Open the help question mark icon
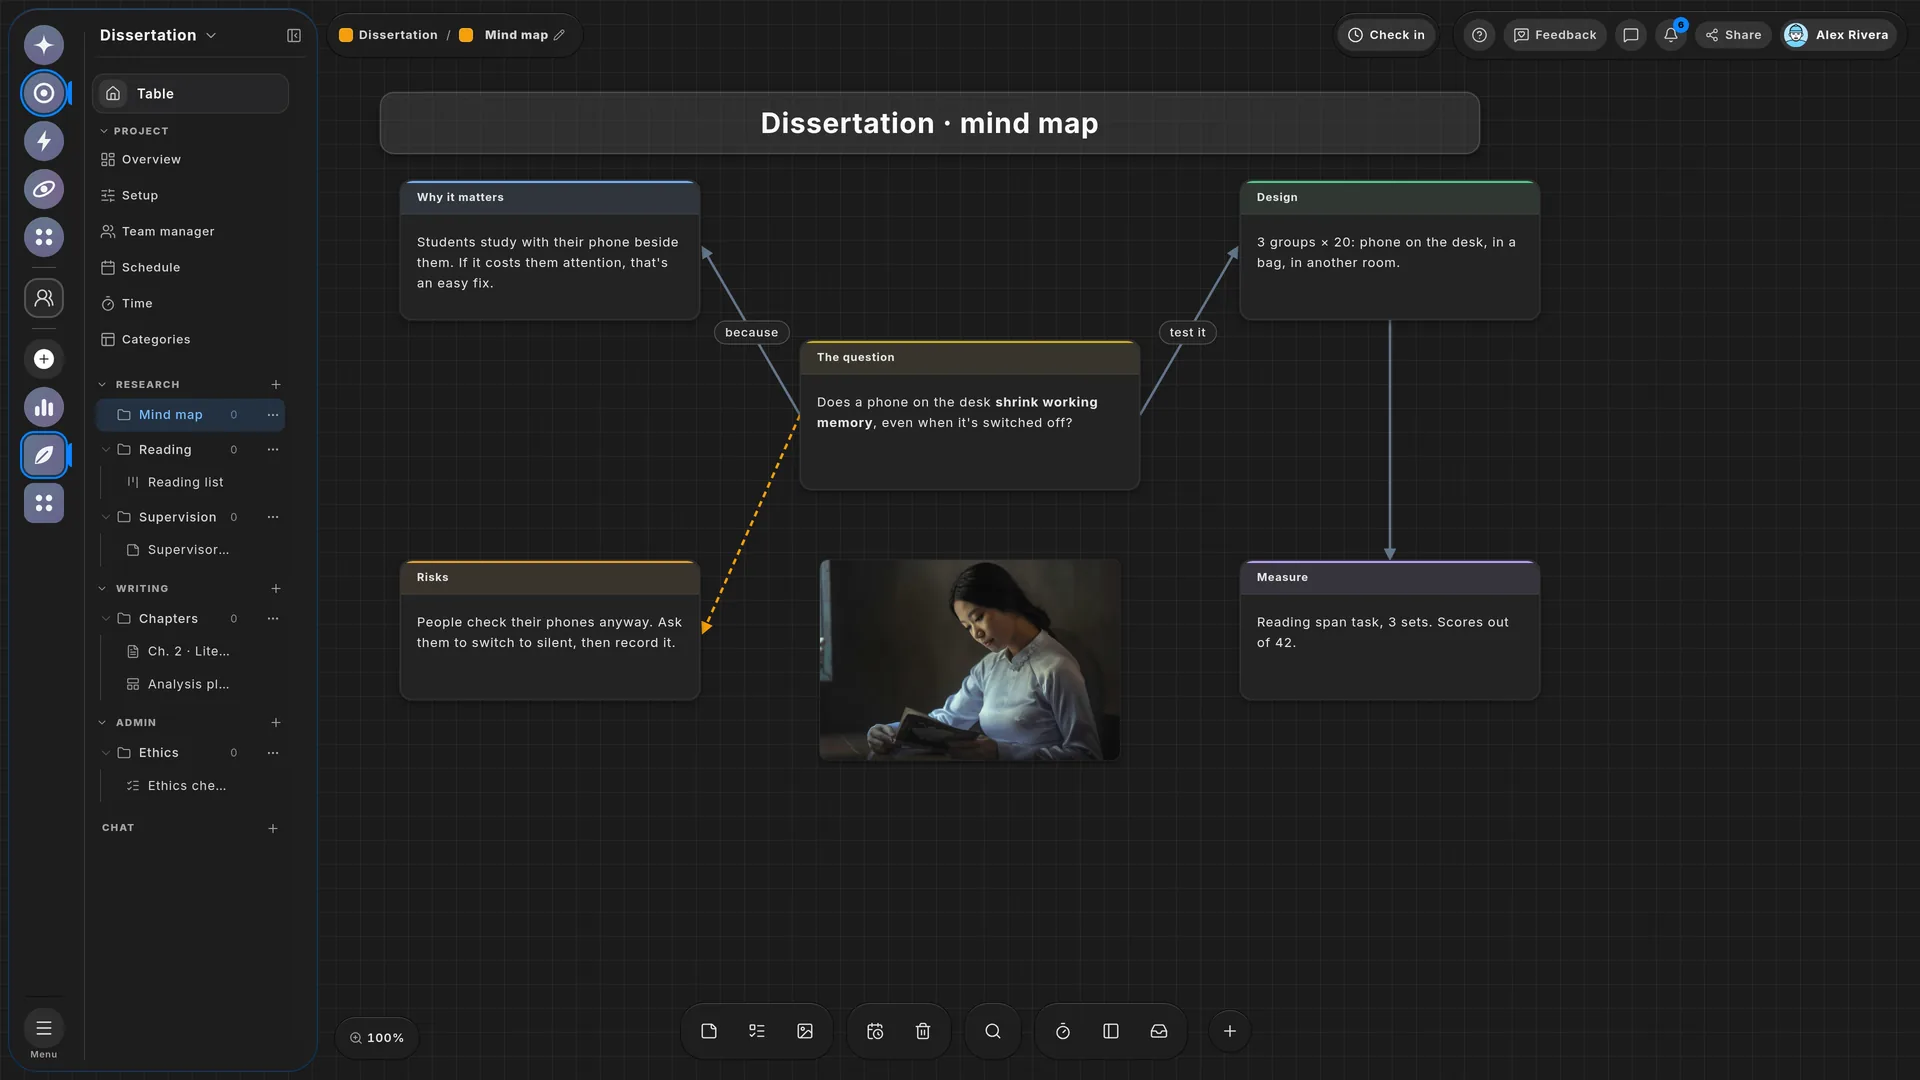1920x1080 pixels. (x=1479, y=35)
